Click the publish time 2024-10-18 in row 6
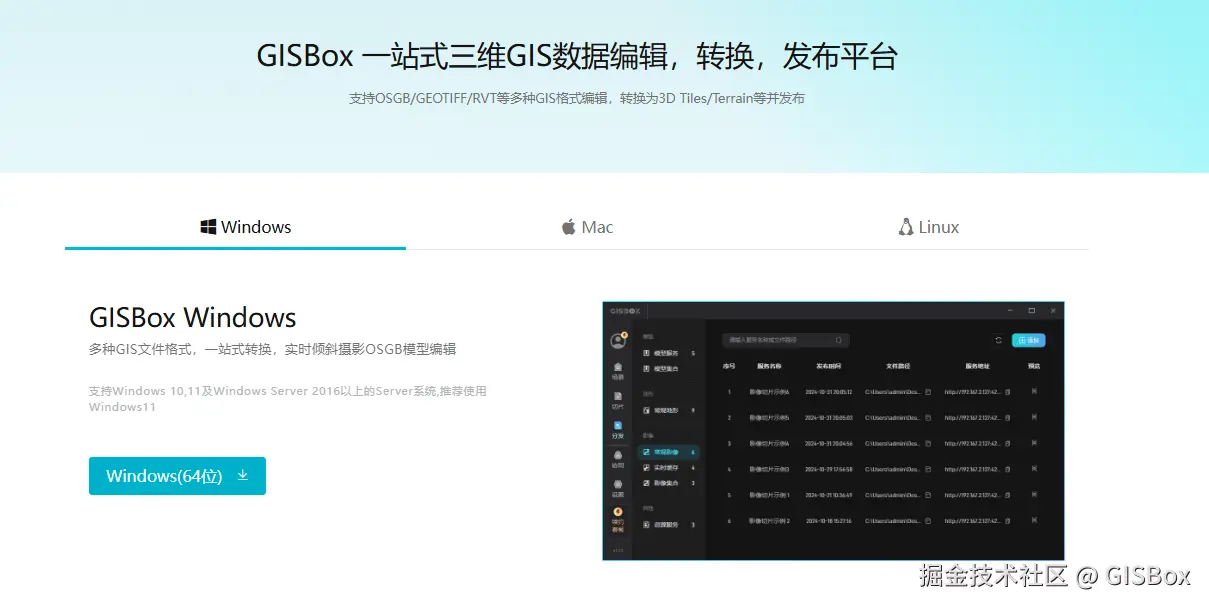Screen dimensions: 1209x608 [x=829, y=521]
